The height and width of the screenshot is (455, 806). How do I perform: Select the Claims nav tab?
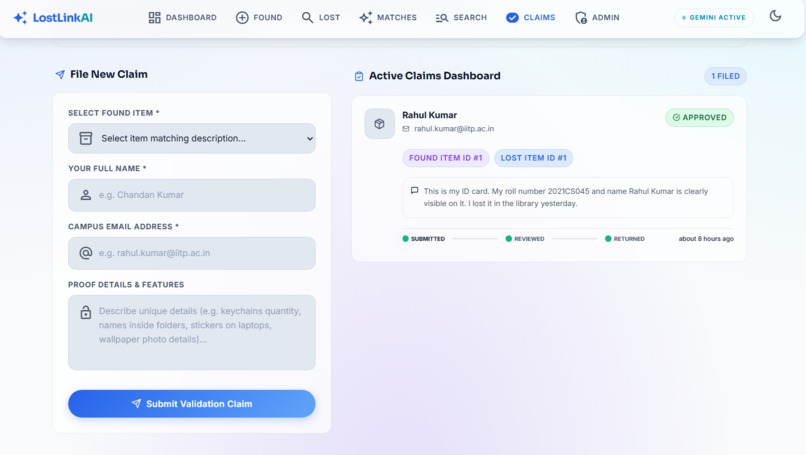(x=530, y=17)
